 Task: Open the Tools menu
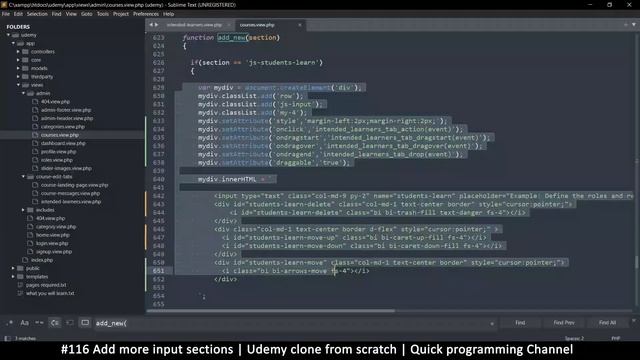coord(103,14)
